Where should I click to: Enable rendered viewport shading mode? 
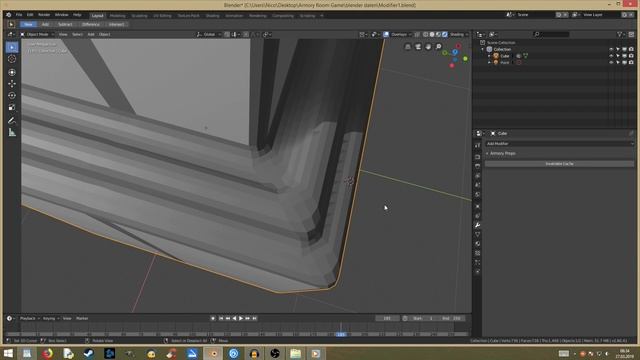(445, 34)
